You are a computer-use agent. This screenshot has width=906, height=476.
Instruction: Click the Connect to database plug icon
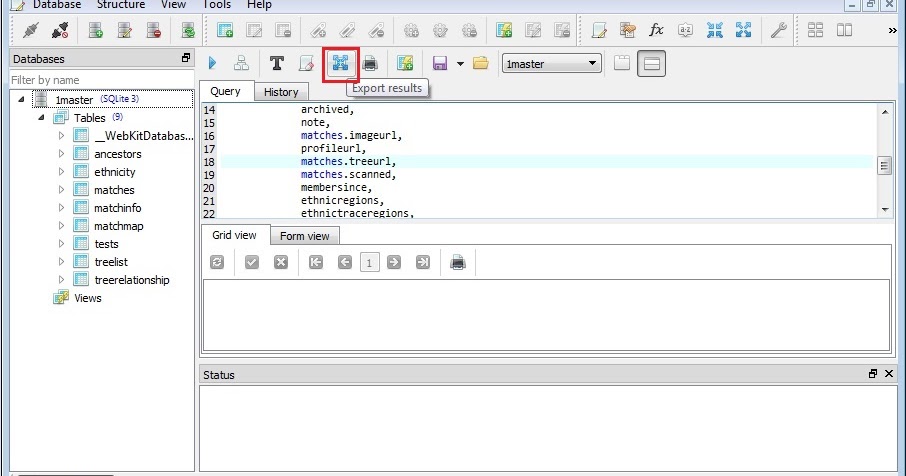31,30
